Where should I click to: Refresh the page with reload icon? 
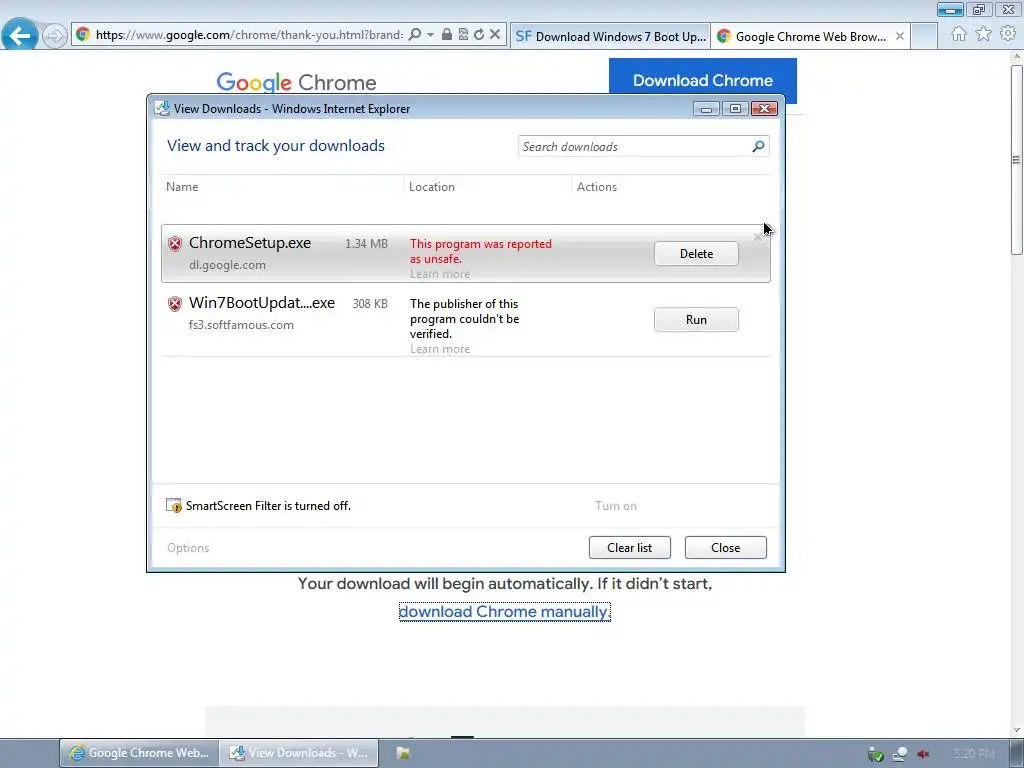click(479, 35)
